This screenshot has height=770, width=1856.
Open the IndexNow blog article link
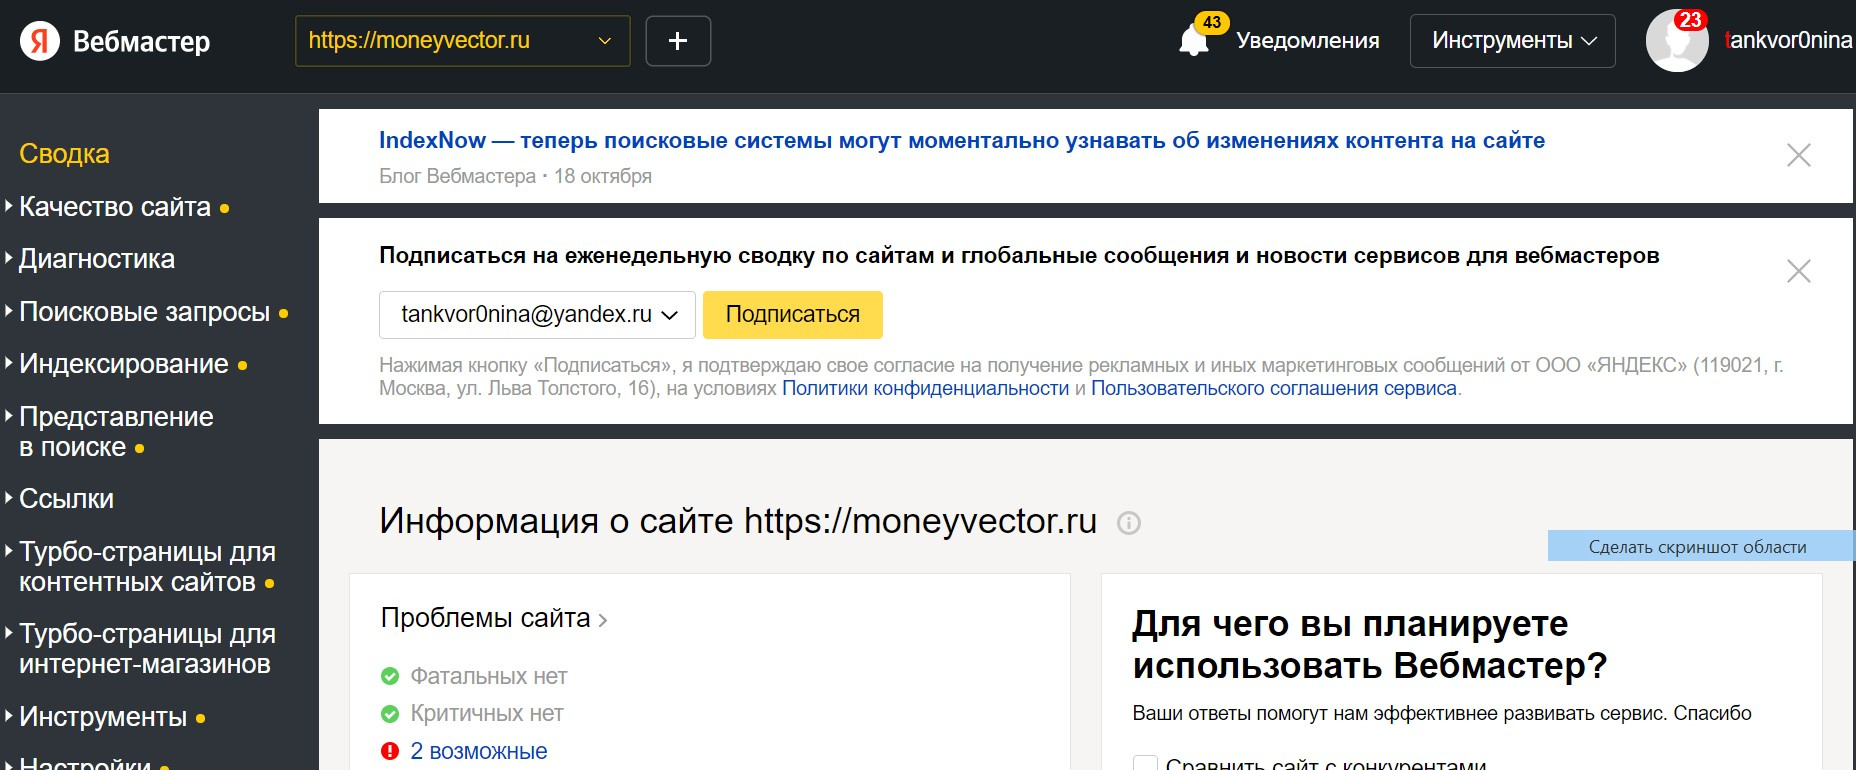click(962, 141)
